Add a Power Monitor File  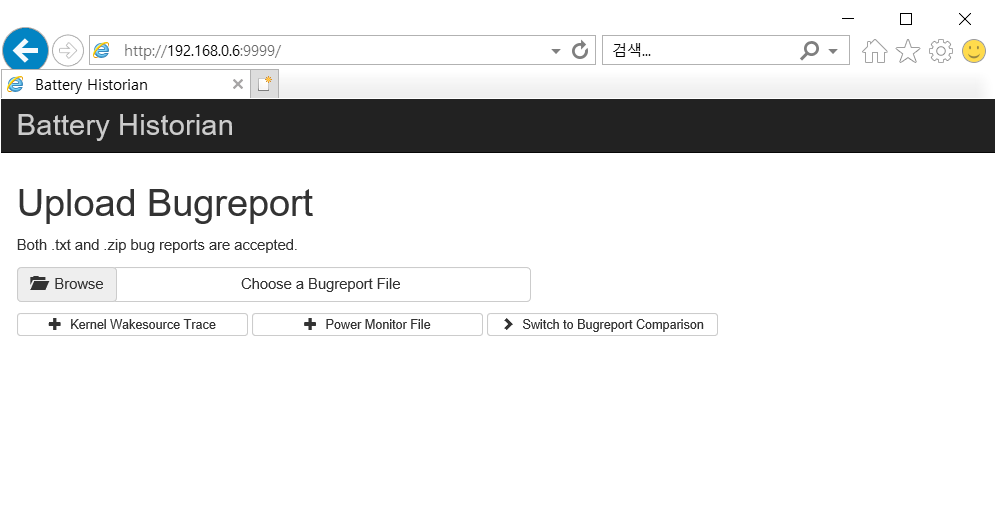click(x=367, y=325)
